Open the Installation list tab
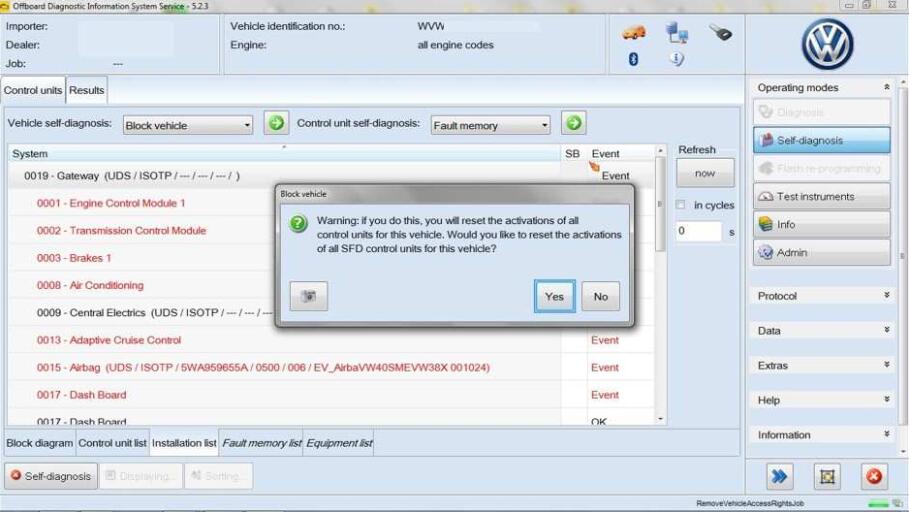This screenshot has height=513, width=909. click(184, 443)
